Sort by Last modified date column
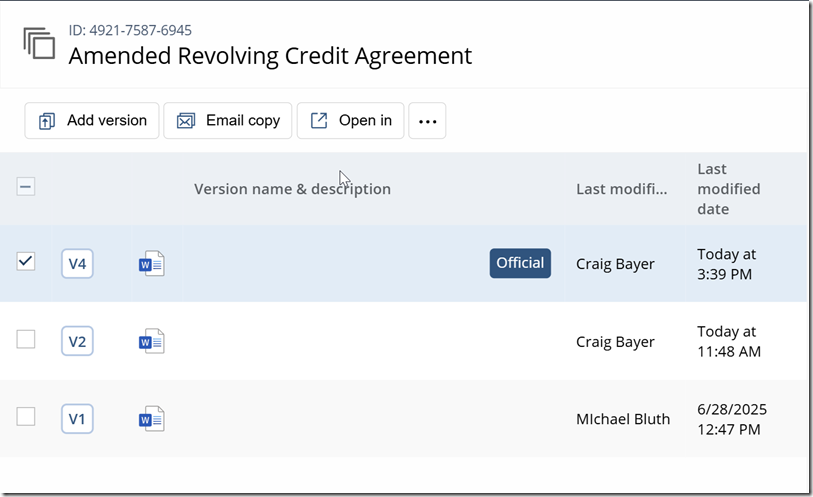This screenshot has width=813, height=497. coord(728,189)
